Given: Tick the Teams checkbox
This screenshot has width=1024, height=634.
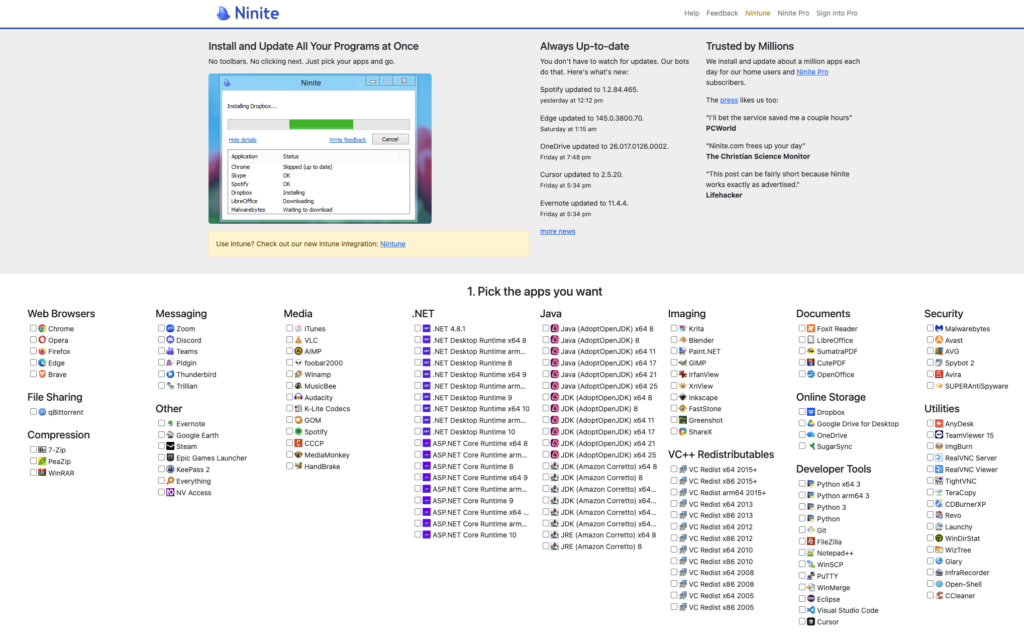Looking at the screenshot, I should coord(161,351).
